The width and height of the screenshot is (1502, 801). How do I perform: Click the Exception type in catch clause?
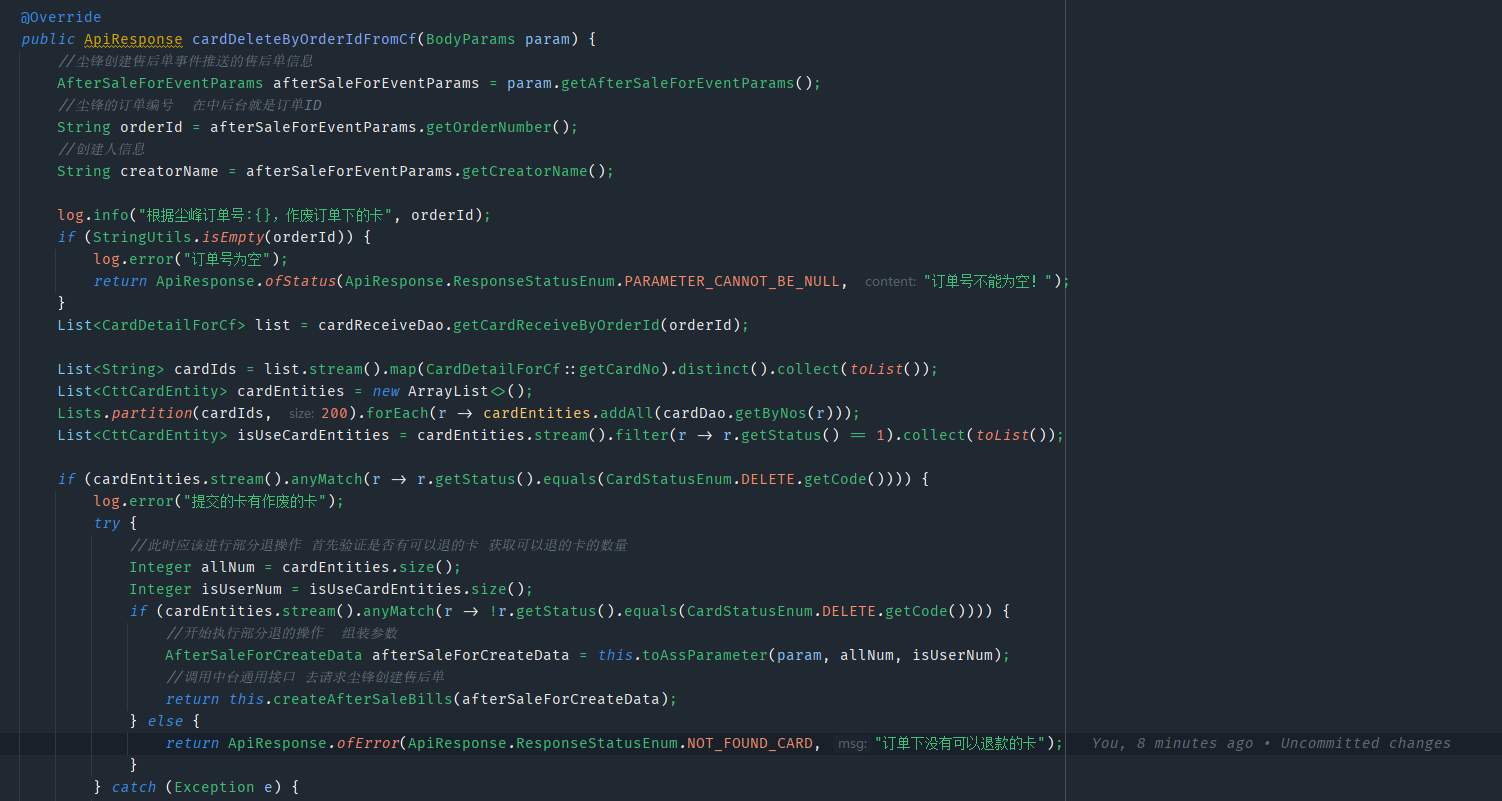pos(214,787)
